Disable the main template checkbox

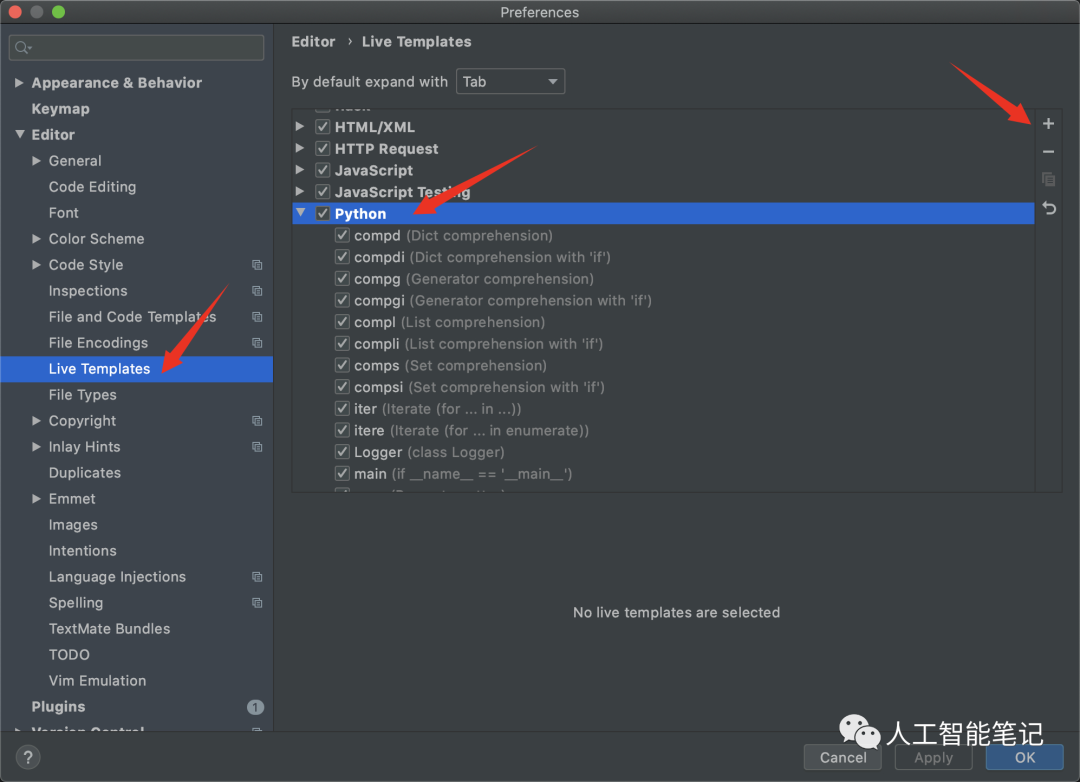coord(342,473)
